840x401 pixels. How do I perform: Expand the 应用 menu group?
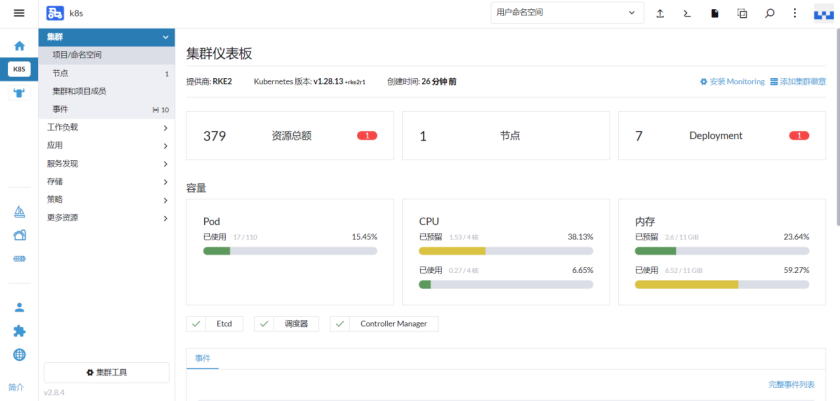[107, 146]
